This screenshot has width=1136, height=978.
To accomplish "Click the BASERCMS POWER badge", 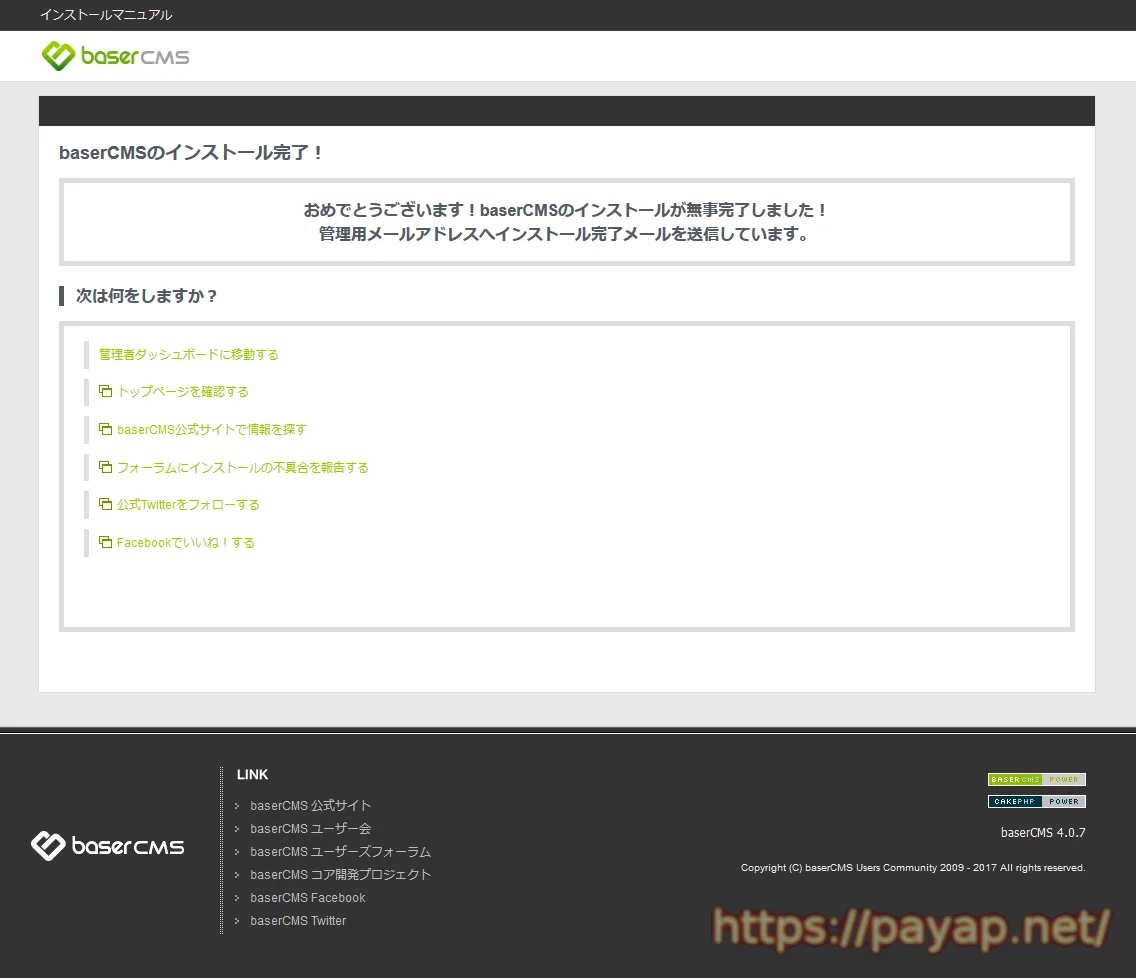I will pyautogui.click(x=1037, y=780).
